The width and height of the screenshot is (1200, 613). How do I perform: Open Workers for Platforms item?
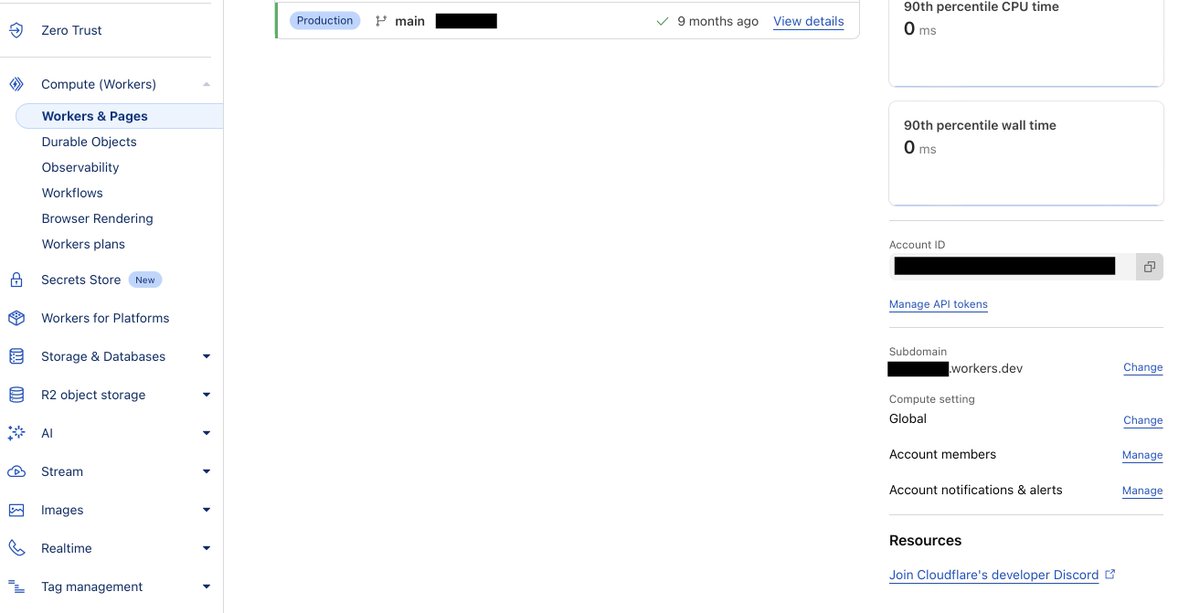(x=105, y=318)
